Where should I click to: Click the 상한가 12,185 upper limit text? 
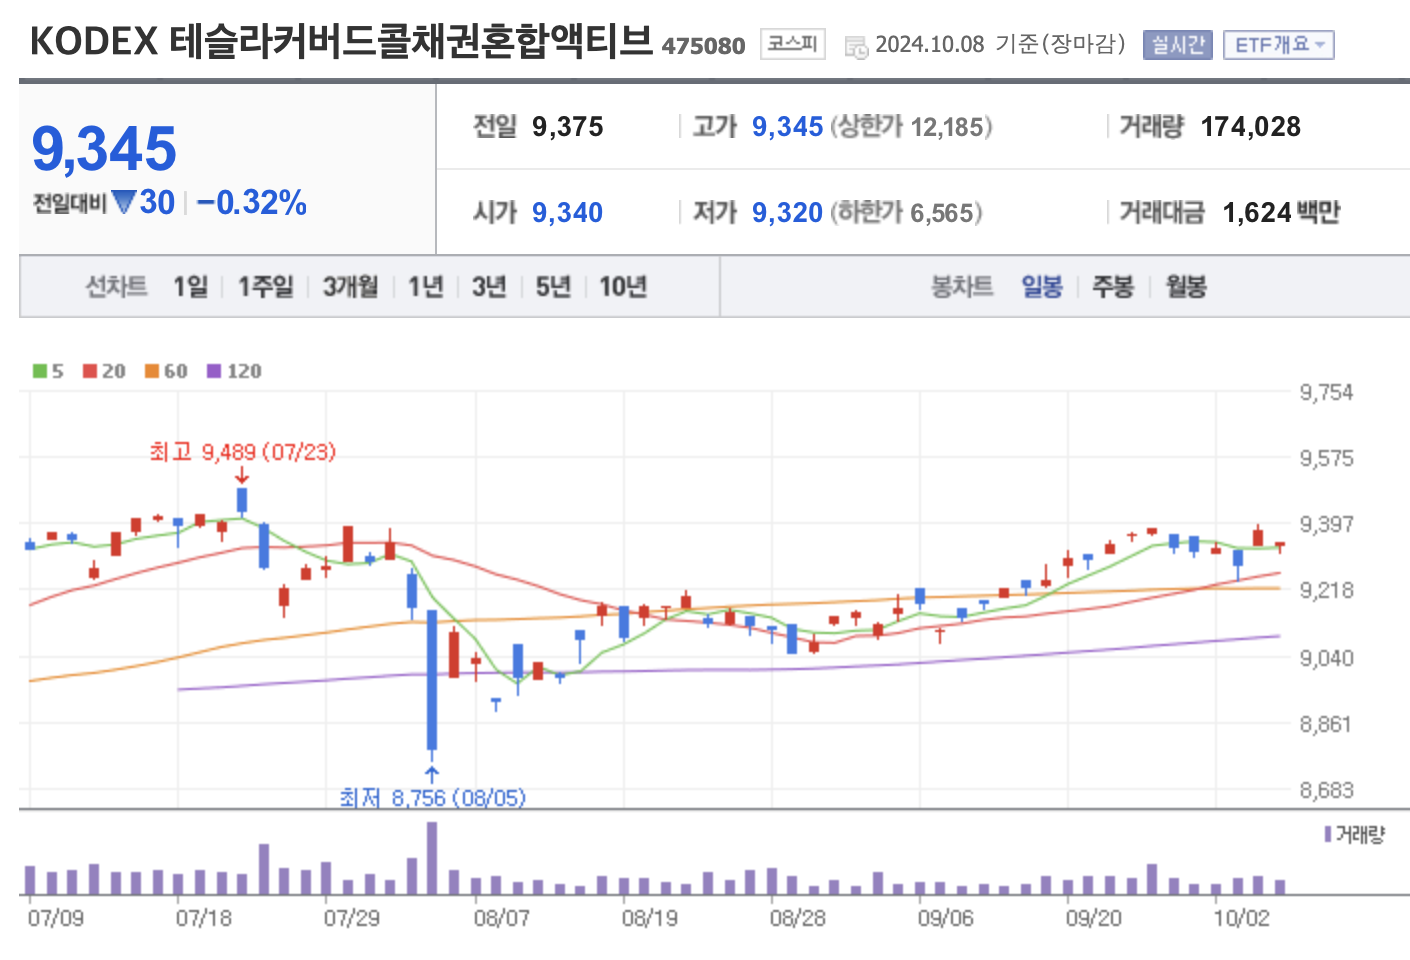(911, 127)
